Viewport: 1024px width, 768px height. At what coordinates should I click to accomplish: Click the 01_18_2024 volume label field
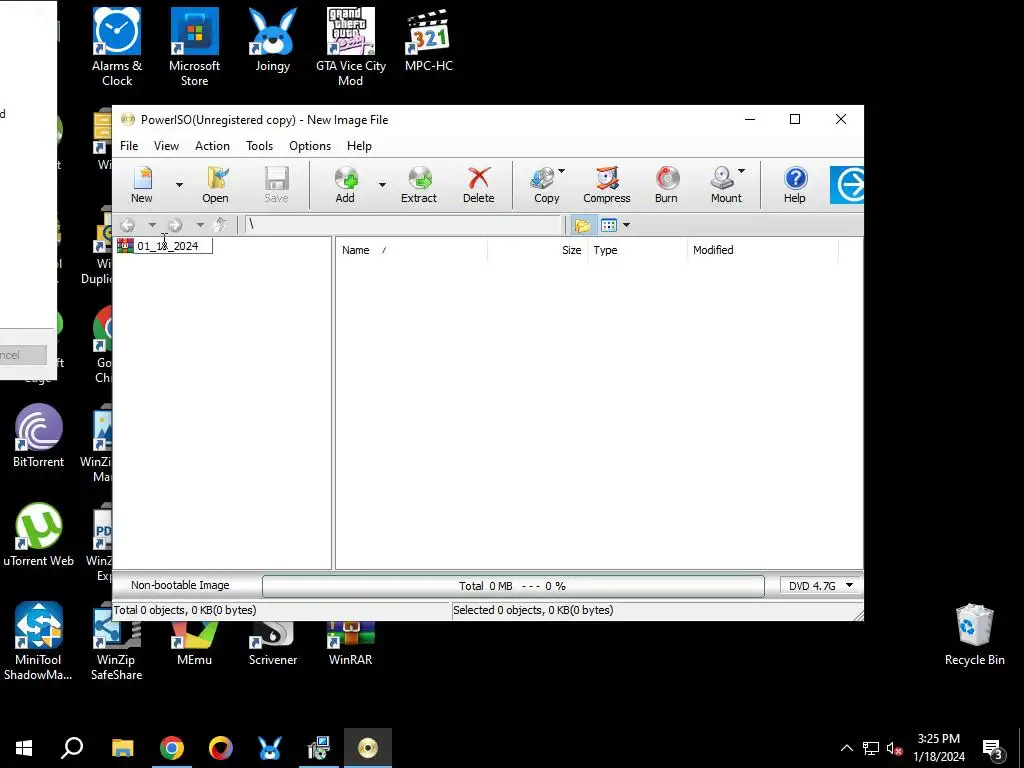pos(173,246)
